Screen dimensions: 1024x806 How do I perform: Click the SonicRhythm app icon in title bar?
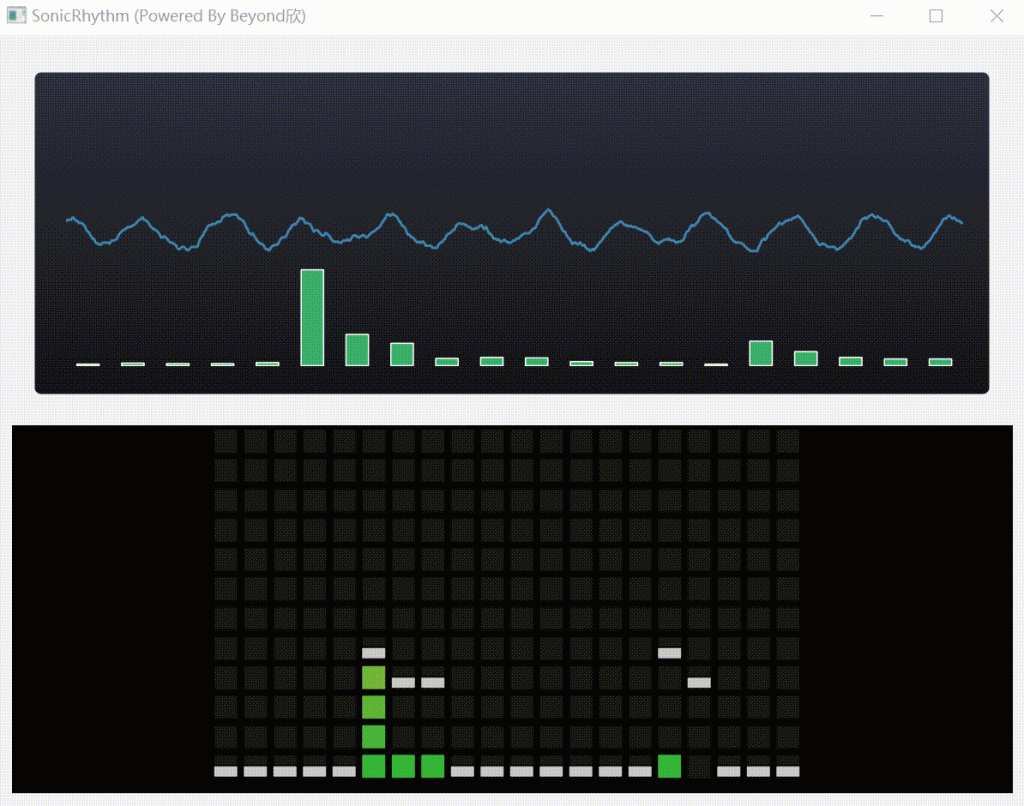pos(16,16)
